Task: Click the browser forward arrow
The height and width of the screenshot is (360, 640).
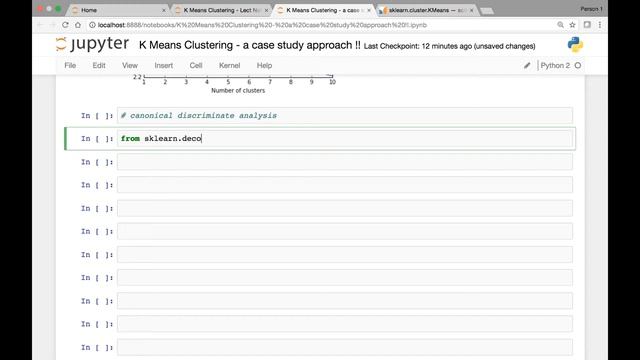Action: pos(52,25)
